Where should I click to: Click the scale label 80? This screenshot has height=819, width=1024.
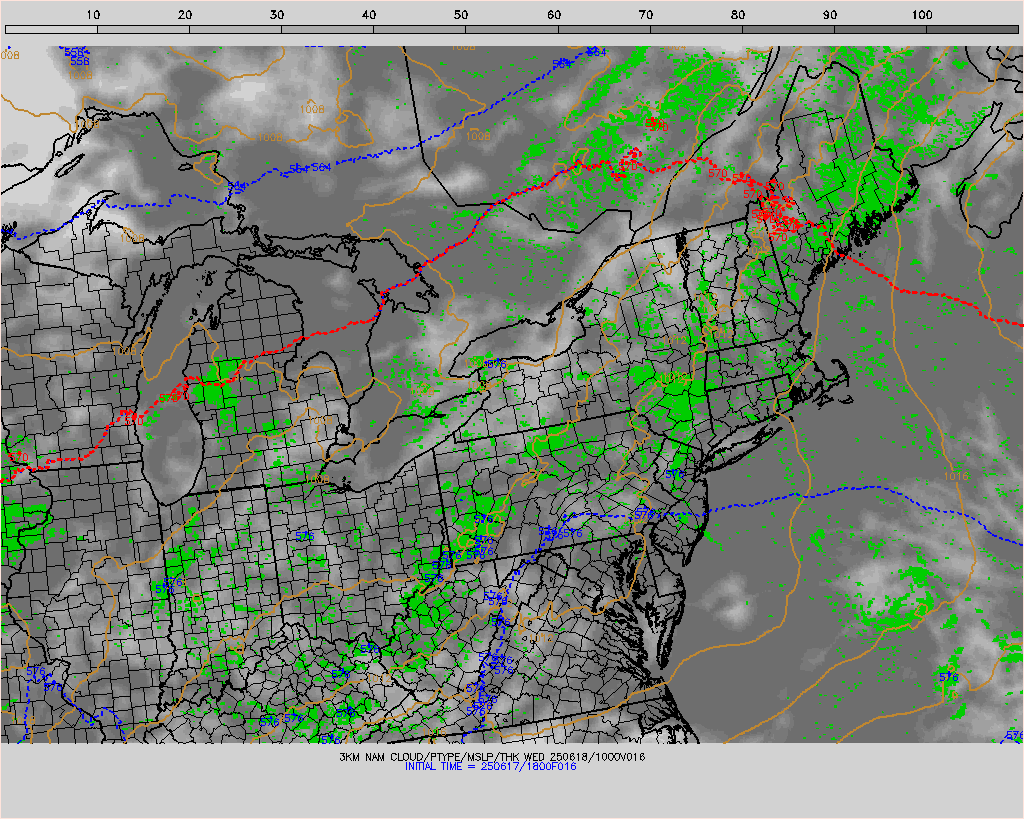click(738, 15)
